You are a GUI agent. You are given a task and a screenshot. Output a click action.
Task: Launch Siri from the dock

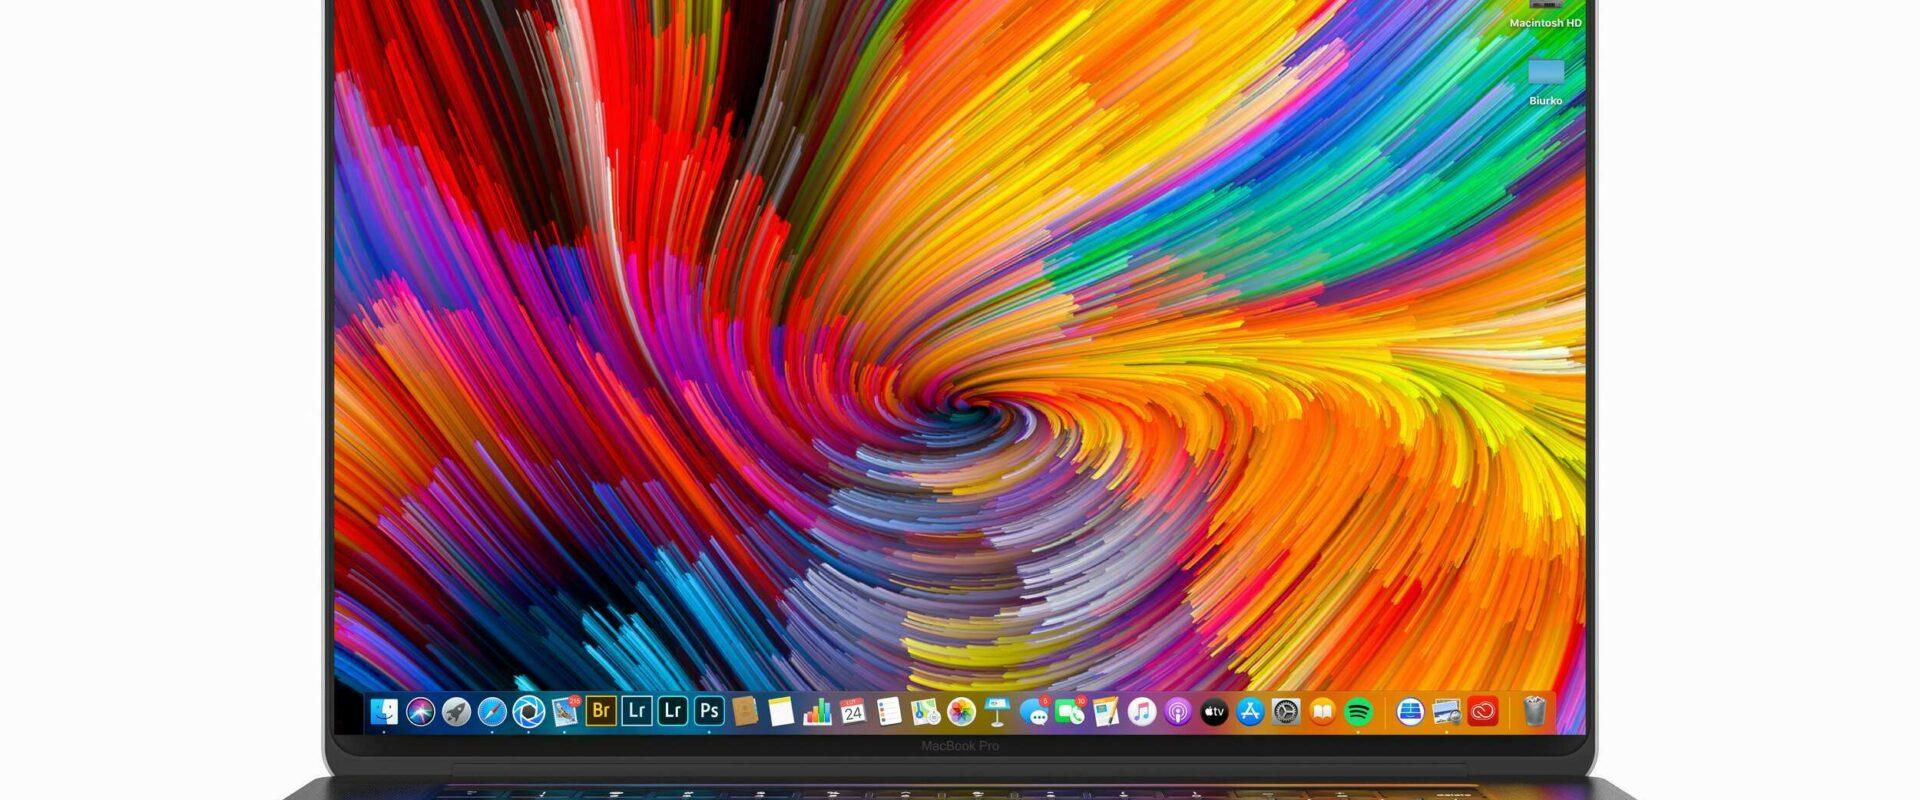(x=420, y=712)
